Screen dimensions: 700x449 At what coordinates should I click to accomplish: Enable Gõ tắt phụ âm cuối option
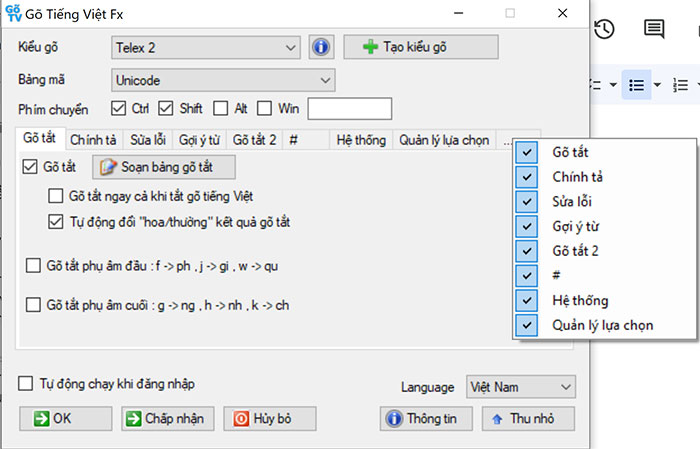[33, 305]
